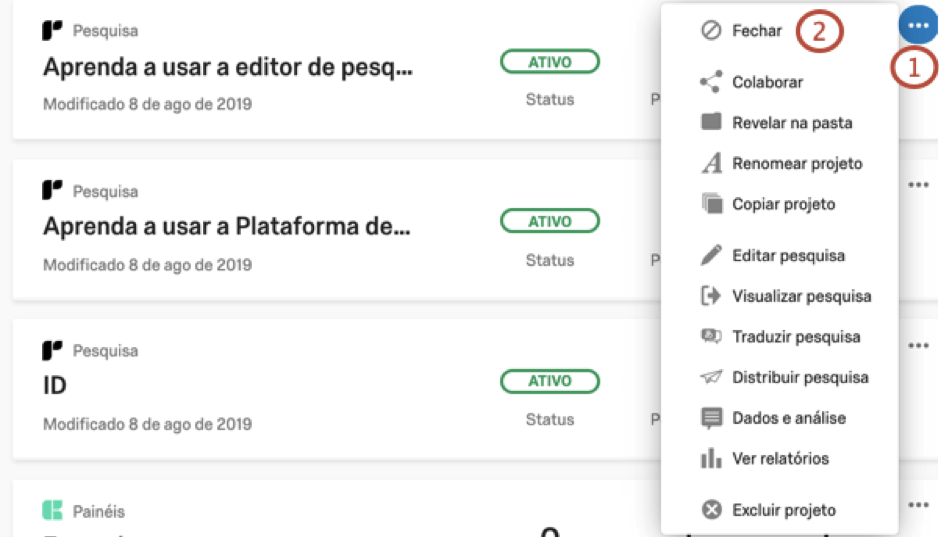Click the Colaborar share icon
Image resolution: width=939 pixels, height=537 pixels.
[x=711, y=82]
